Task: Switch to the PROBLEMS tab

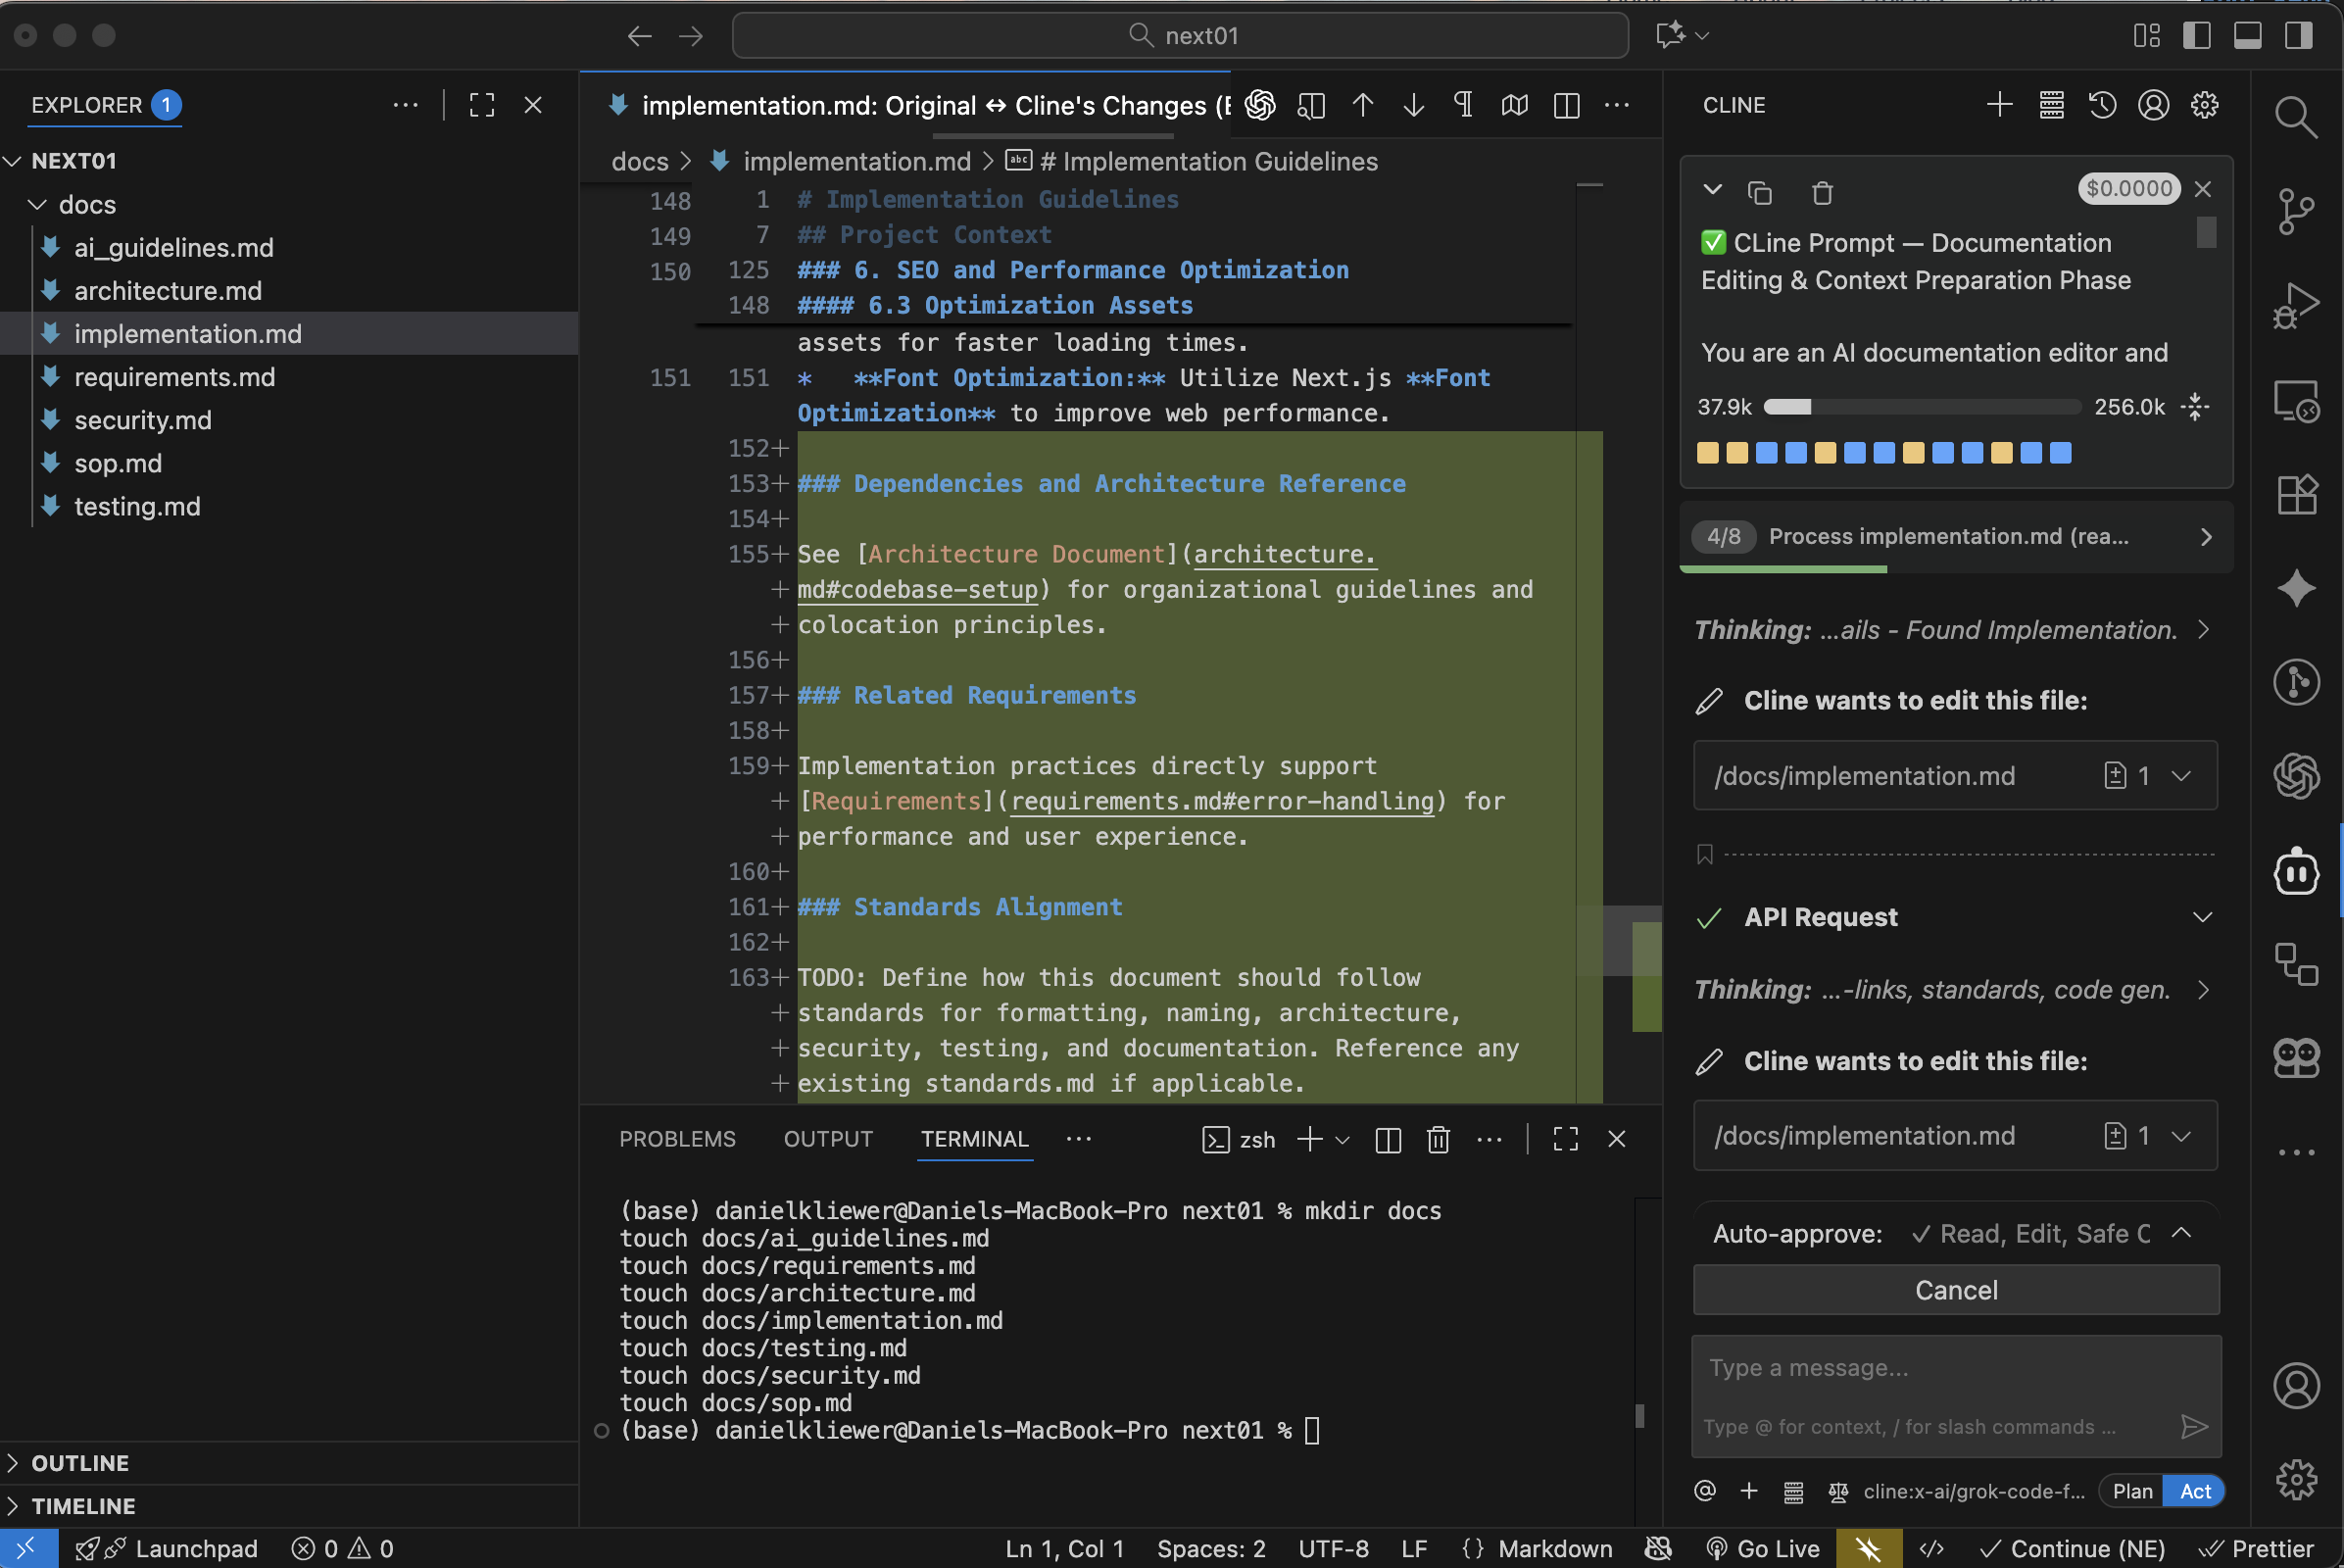Action: (x=677, y=1139)
